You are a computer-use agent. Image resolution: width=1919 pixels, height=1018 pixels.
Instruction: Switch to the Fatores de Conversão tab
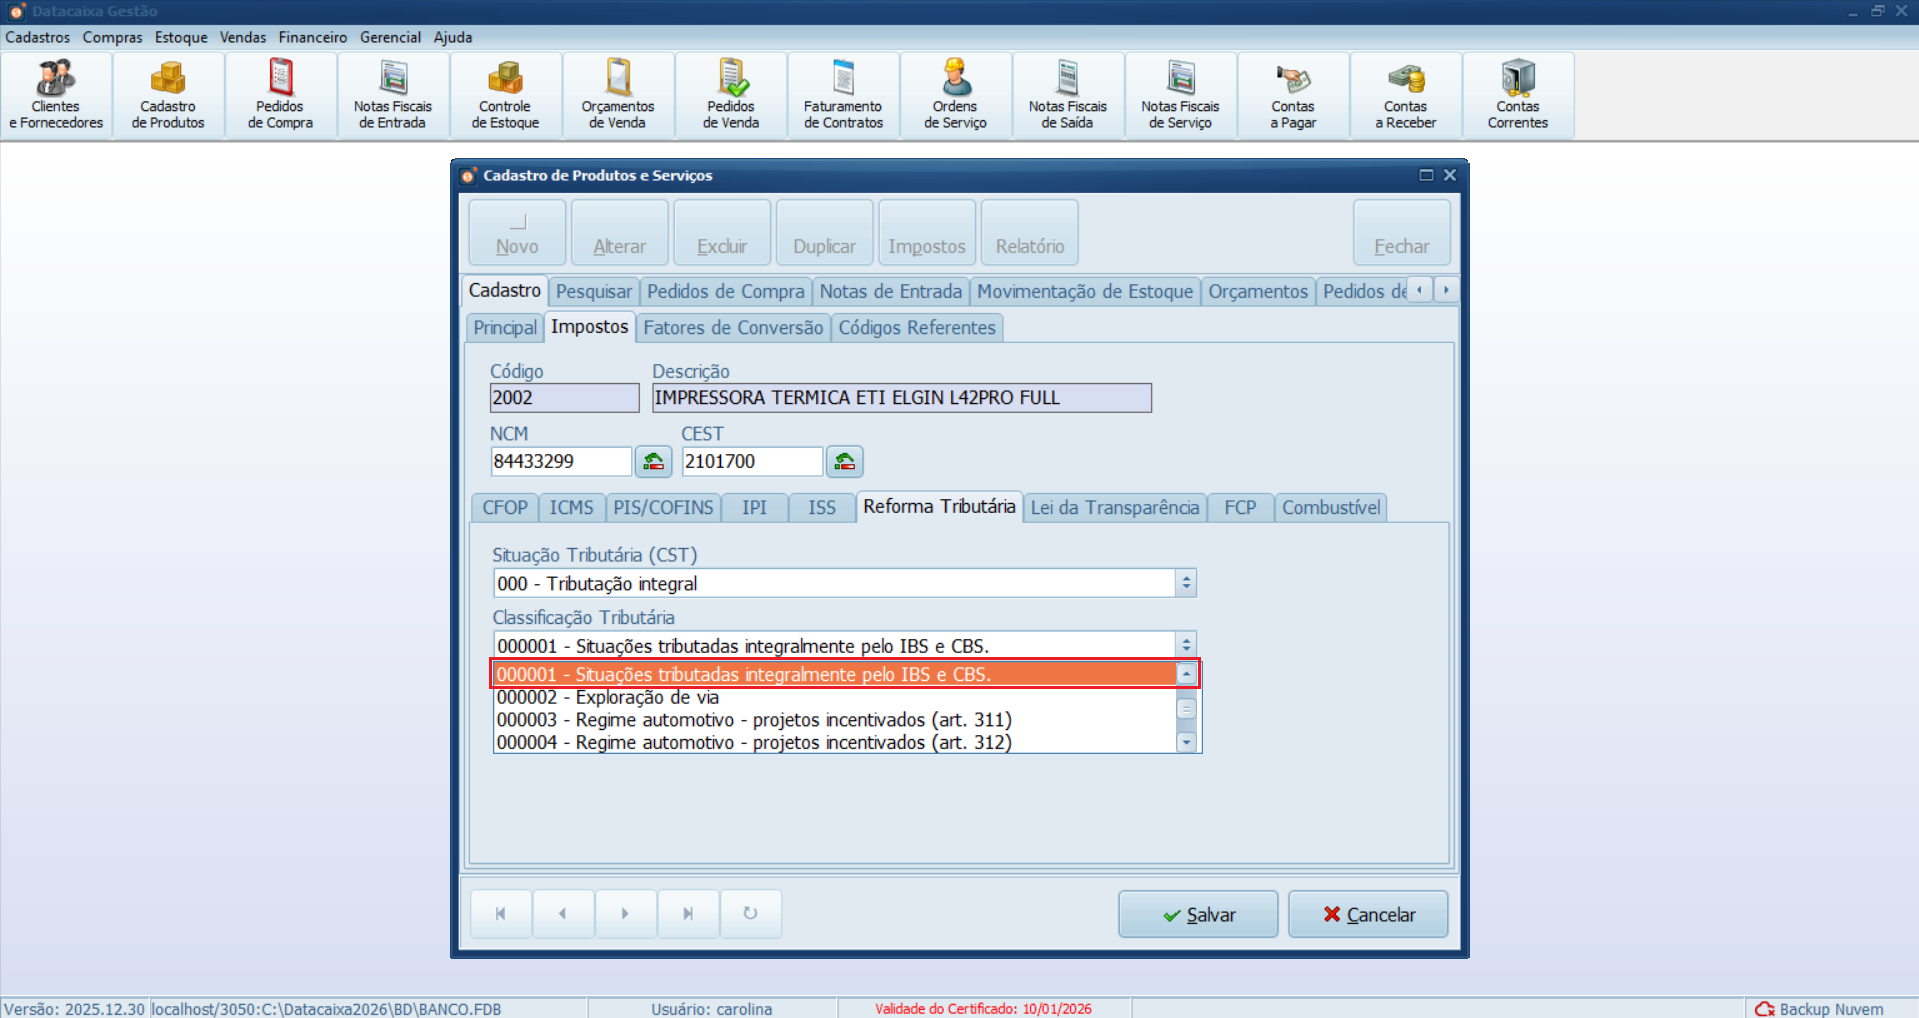coord(733,328)
